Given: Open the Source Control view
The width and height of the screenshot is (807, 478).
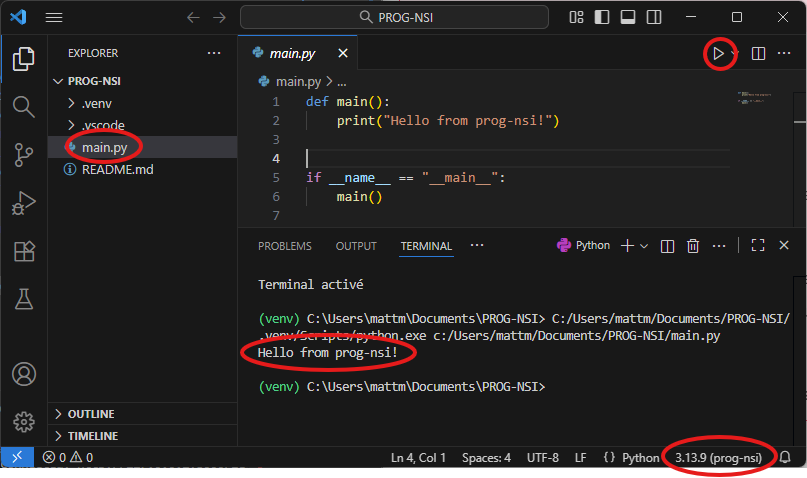Looking at the screenshot, I should 23,154.
